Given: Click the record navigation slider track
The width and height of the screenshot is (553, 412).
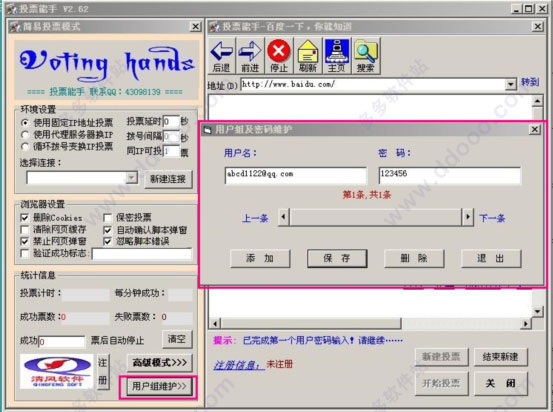Looking at the screenshot, I should (x=375, y=217).
